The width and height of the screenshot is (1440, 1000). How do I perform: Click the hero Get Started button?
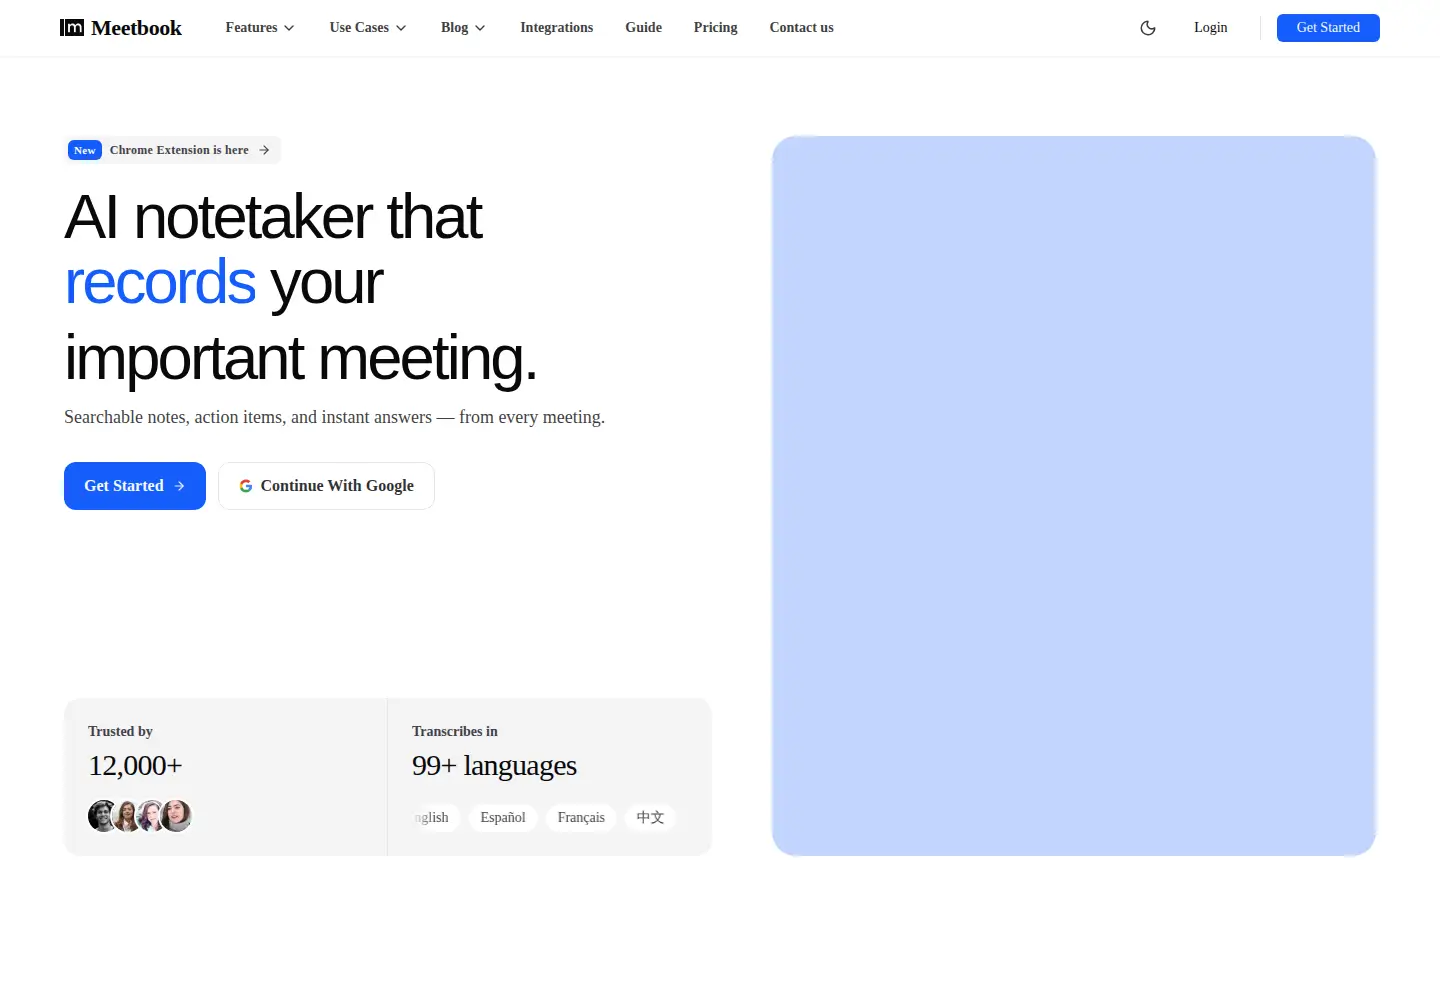tap(135, 486)
